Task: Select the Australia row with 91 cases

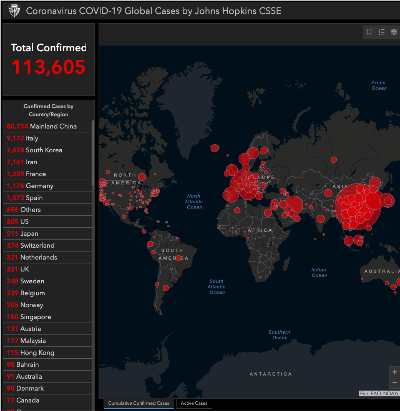Action: [x=47, y=377]
